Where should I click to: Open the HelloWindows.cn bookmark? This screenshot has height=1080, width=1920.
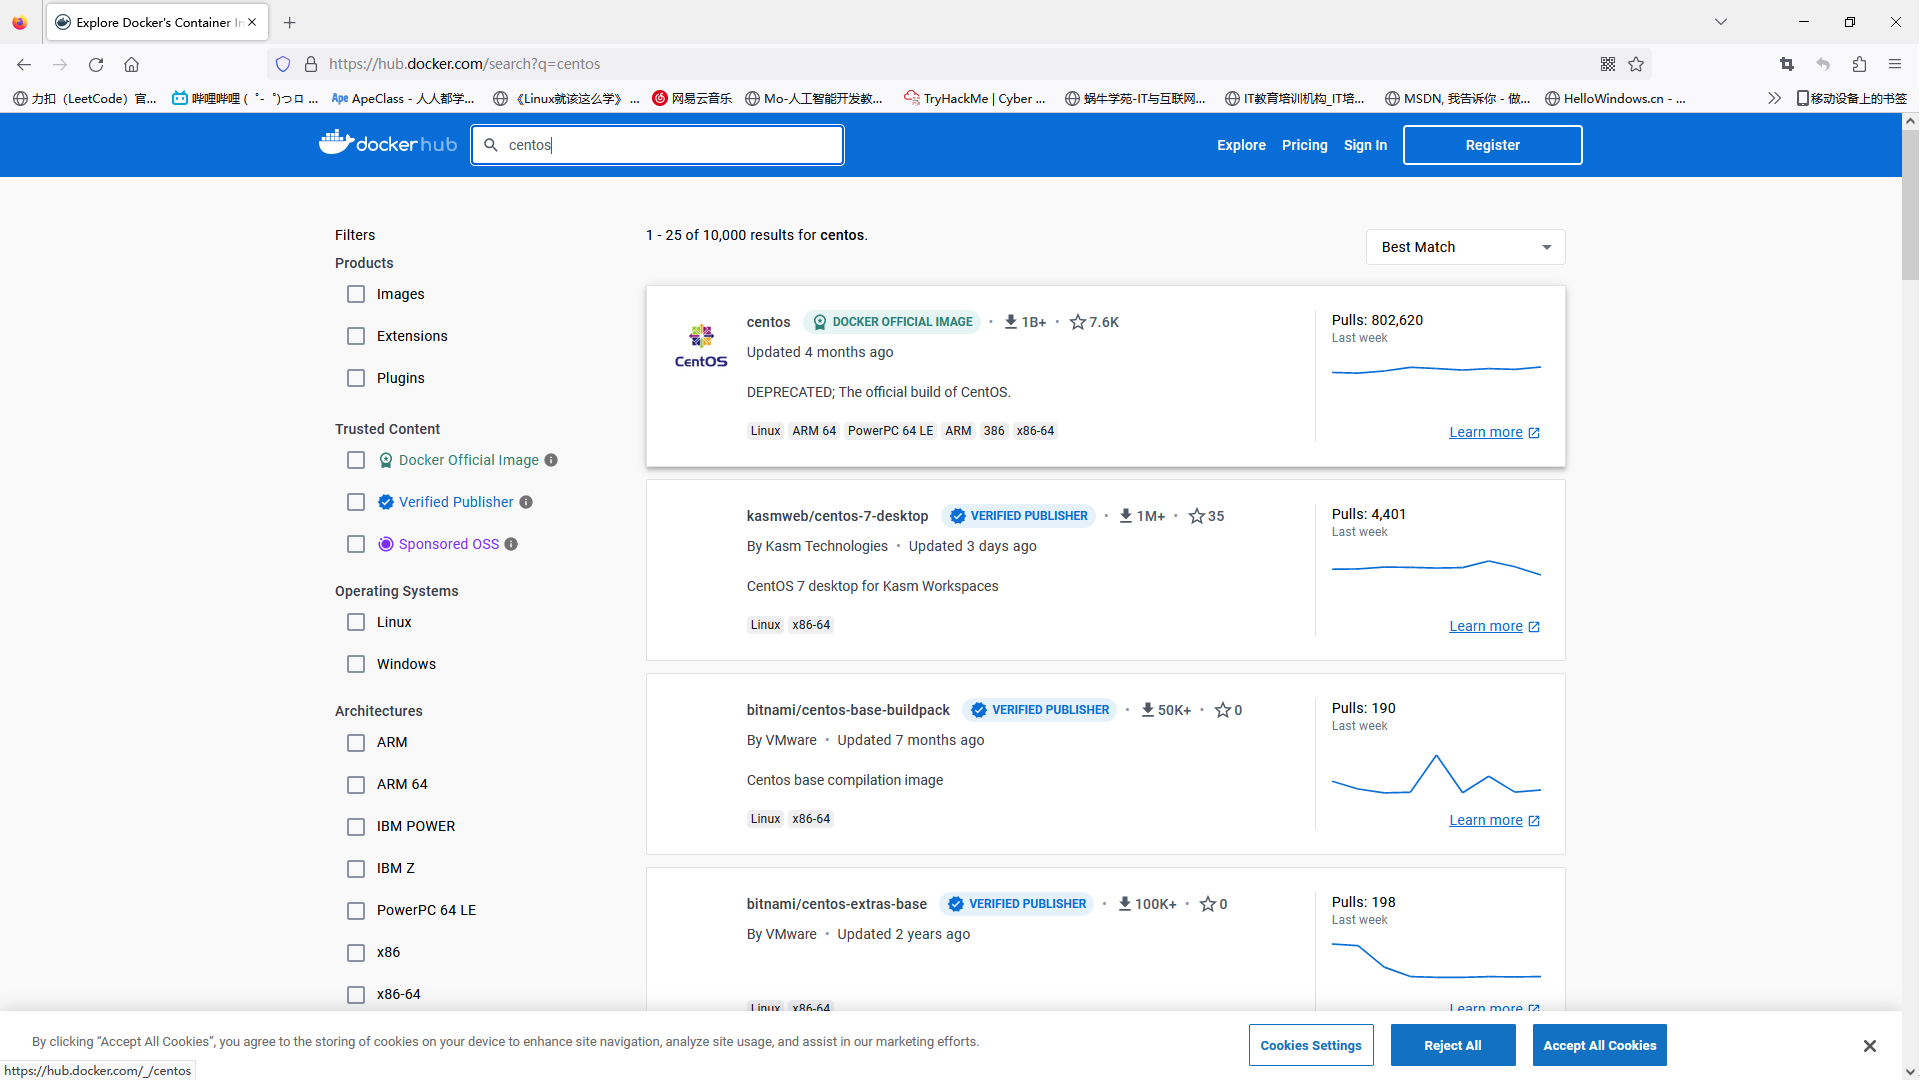click(1615, 98)
